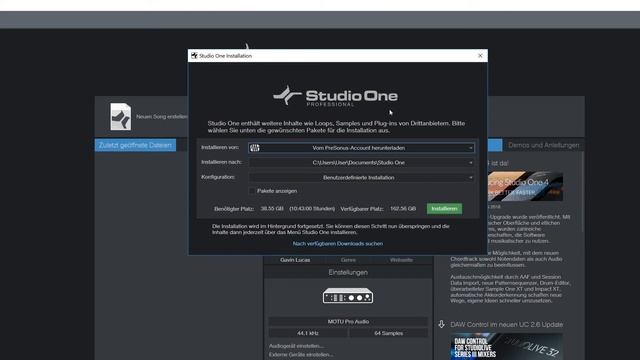
Task: Click the MOTU audio interface icon
Action: pos(348,296)
